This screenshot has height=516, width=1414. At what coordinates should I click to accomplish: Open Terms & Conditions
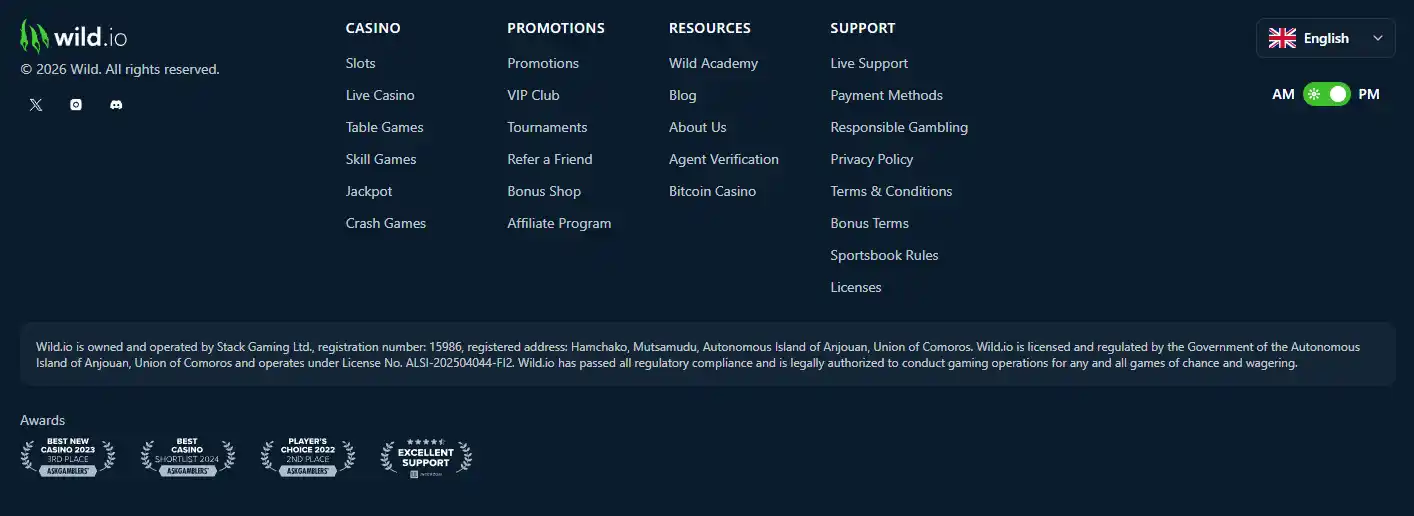[891, 191]
